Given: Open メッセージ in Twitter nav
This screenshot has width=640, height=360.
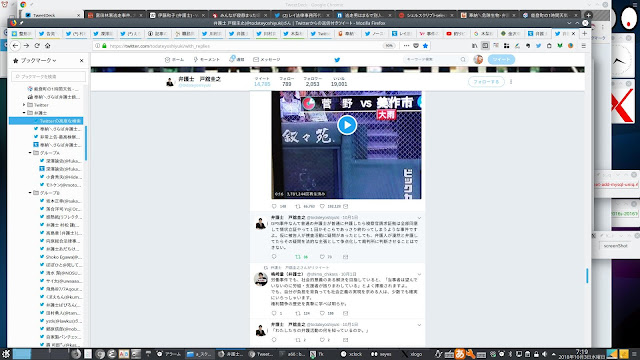Looking at the screenshot, I should point(267,60).
